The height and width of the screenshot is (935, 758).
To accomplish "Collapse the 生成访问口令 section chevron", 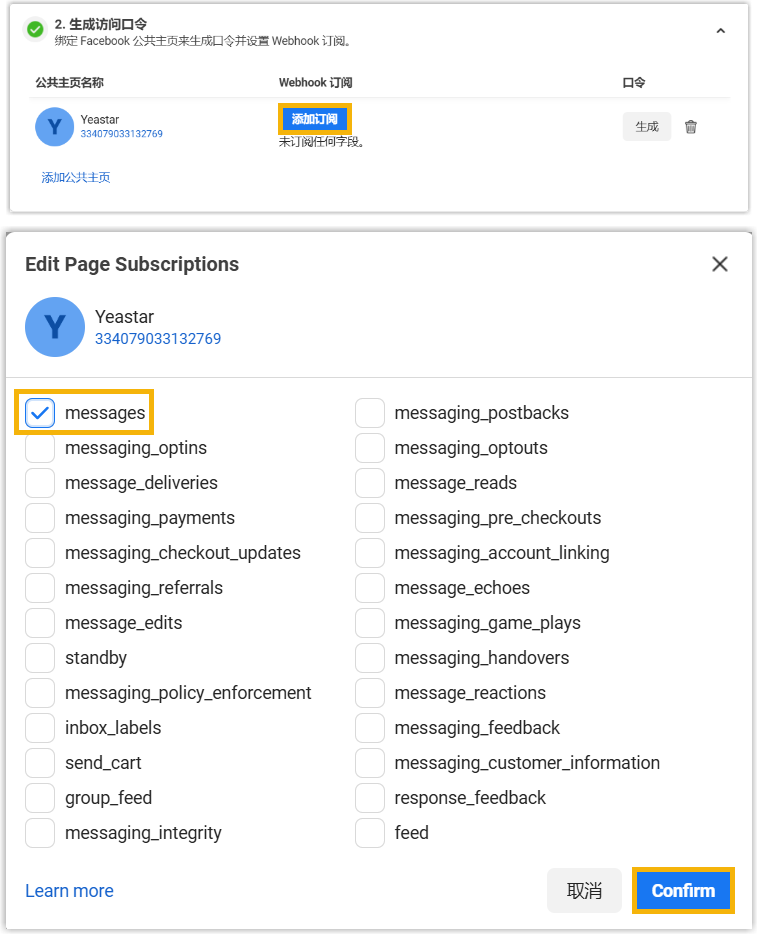I will click(720, 32).
